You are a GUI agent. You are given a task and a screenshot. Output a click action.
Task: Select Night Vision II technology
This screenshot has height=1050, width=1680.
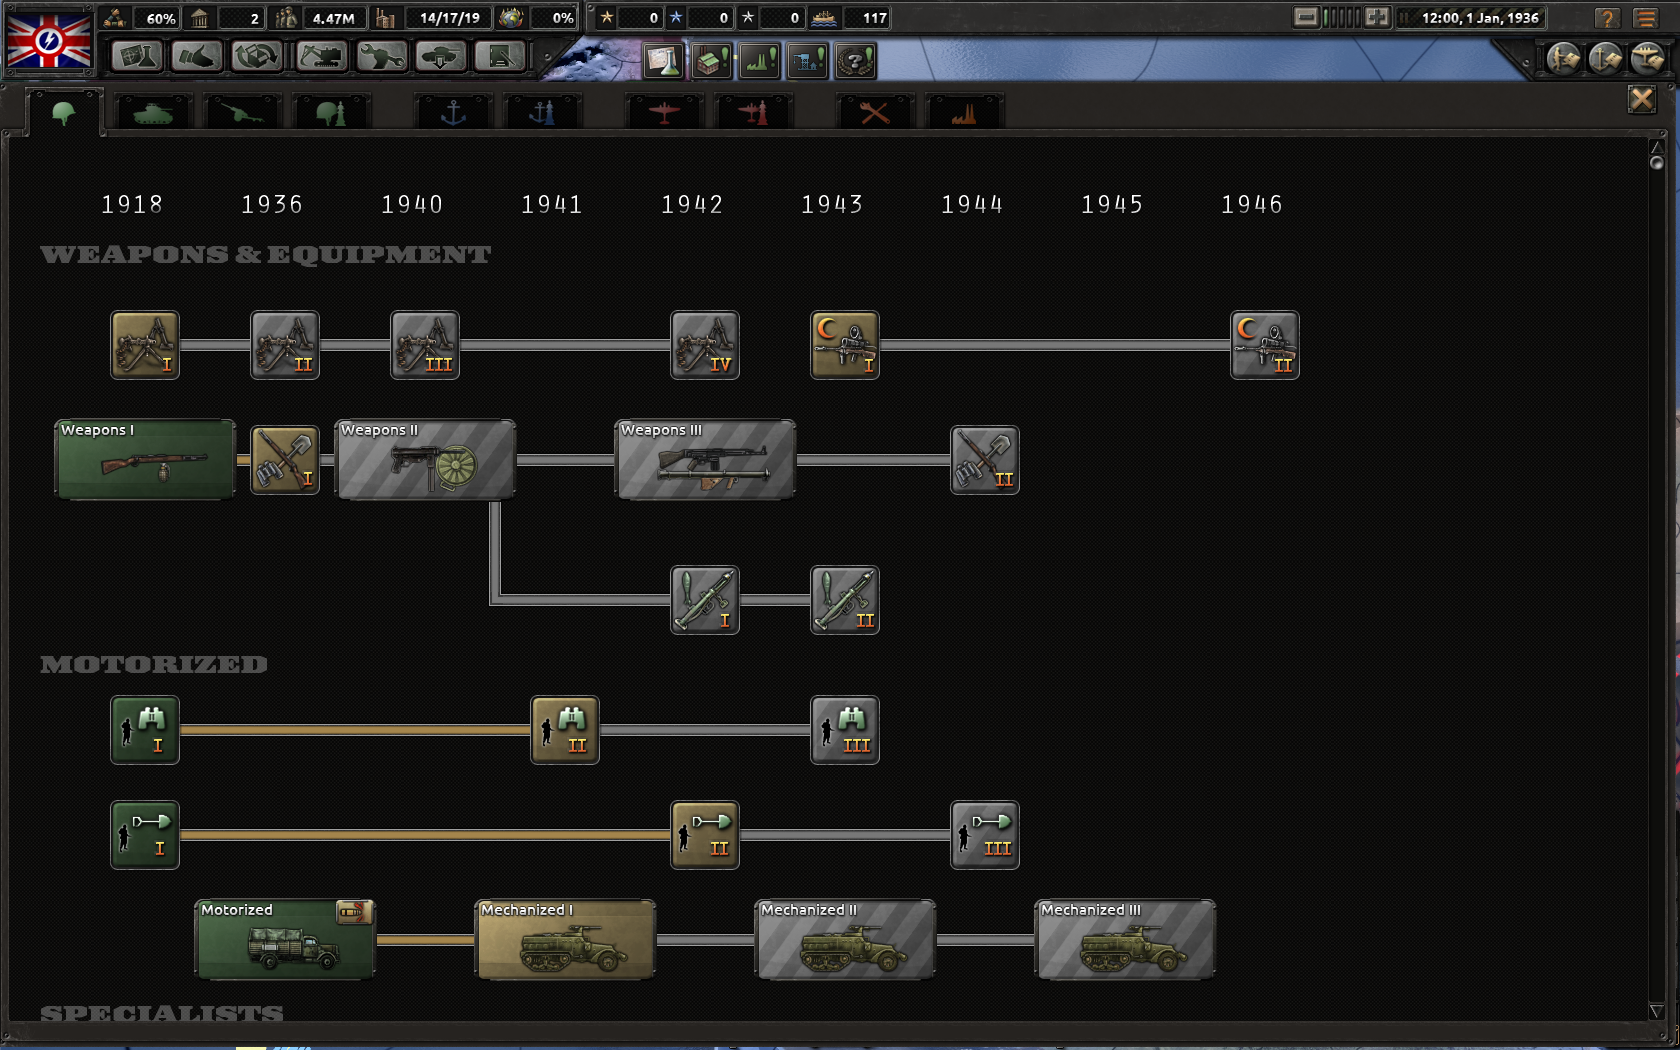1265,345
